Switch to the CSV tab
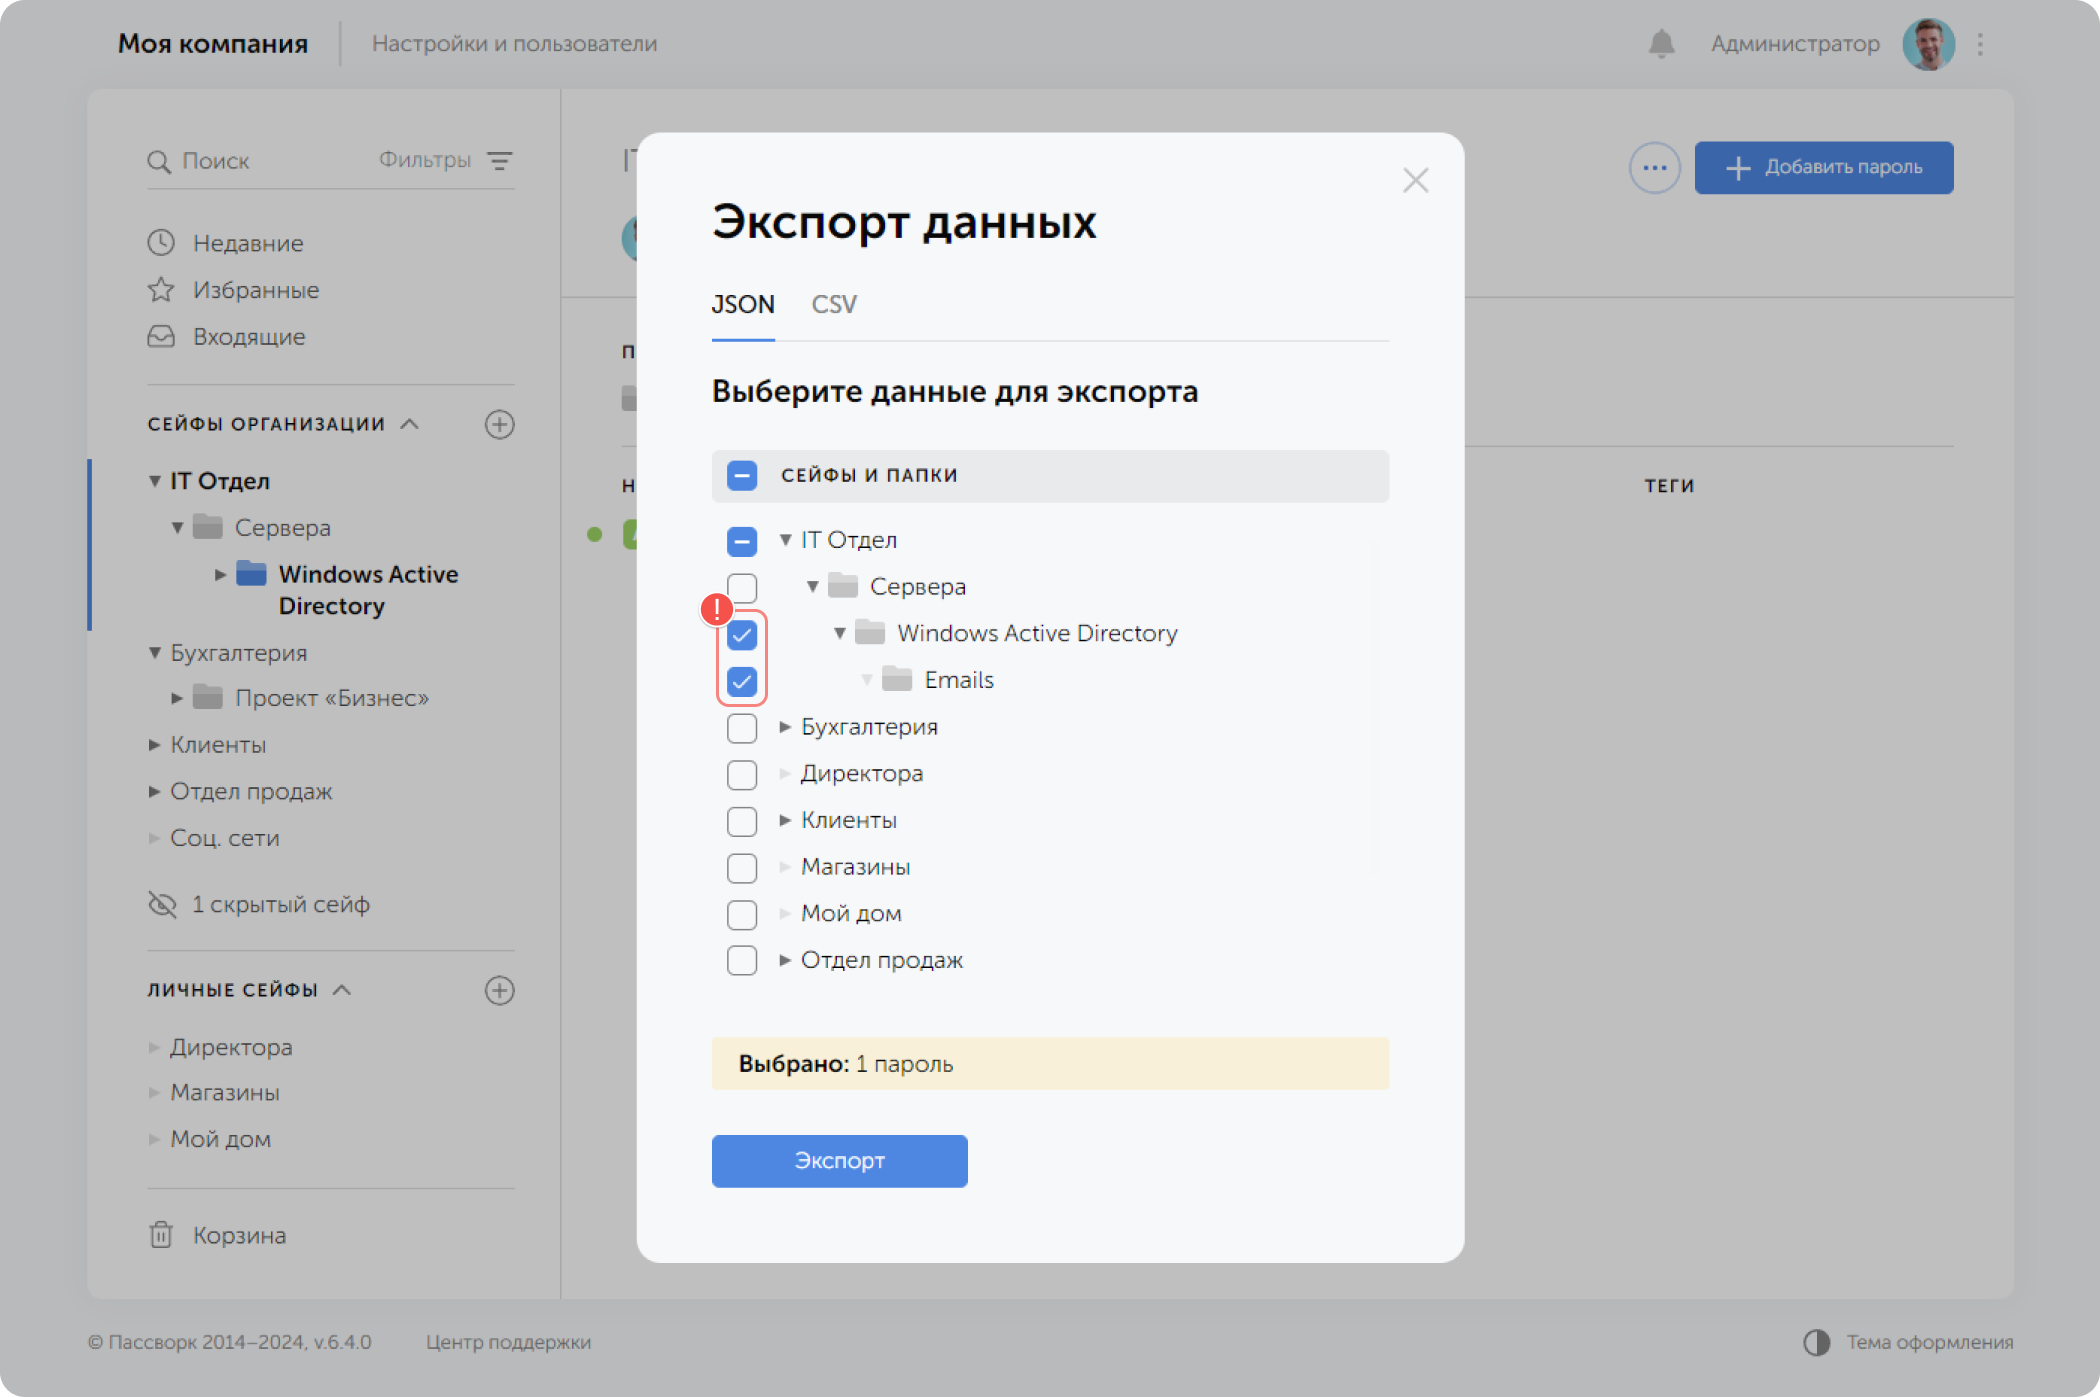The height and width of the screenshot is (1397, 2100). [833, 304]
